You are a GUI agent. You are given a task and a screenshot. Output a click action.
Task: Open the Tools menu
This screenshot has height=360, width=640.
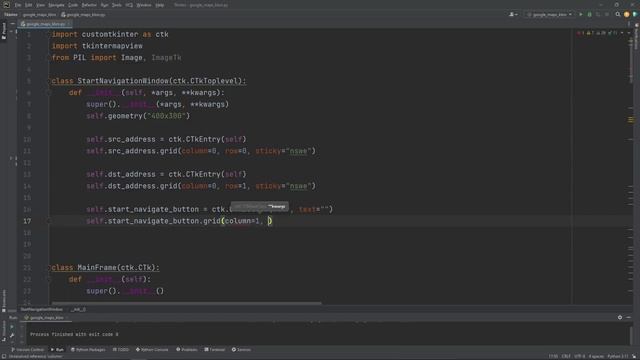(x=117, y=5)
